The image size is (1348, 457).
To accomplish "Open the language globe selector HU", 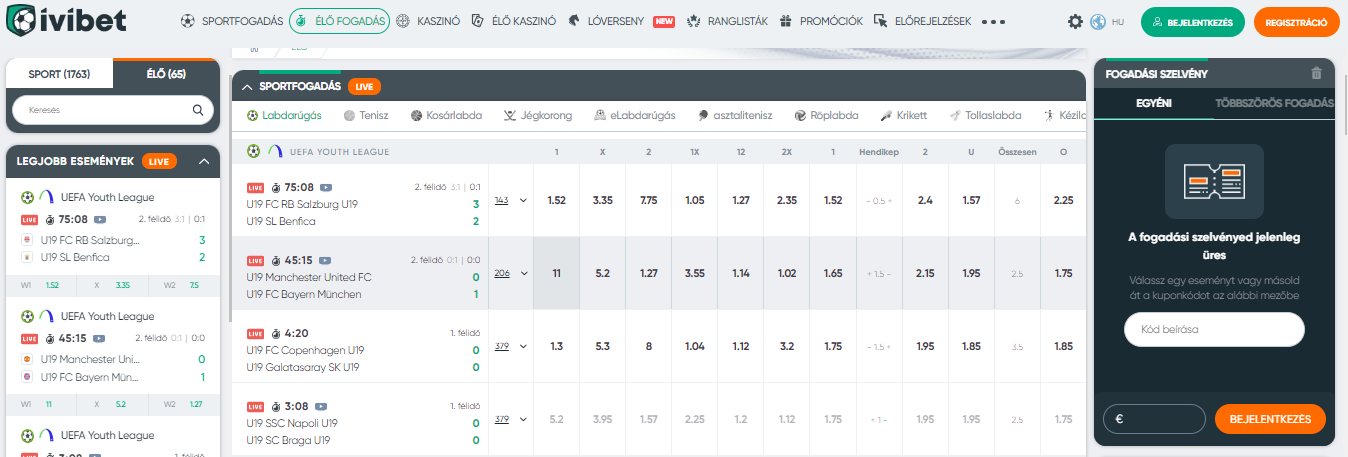I will click(x=1107, y=21).
